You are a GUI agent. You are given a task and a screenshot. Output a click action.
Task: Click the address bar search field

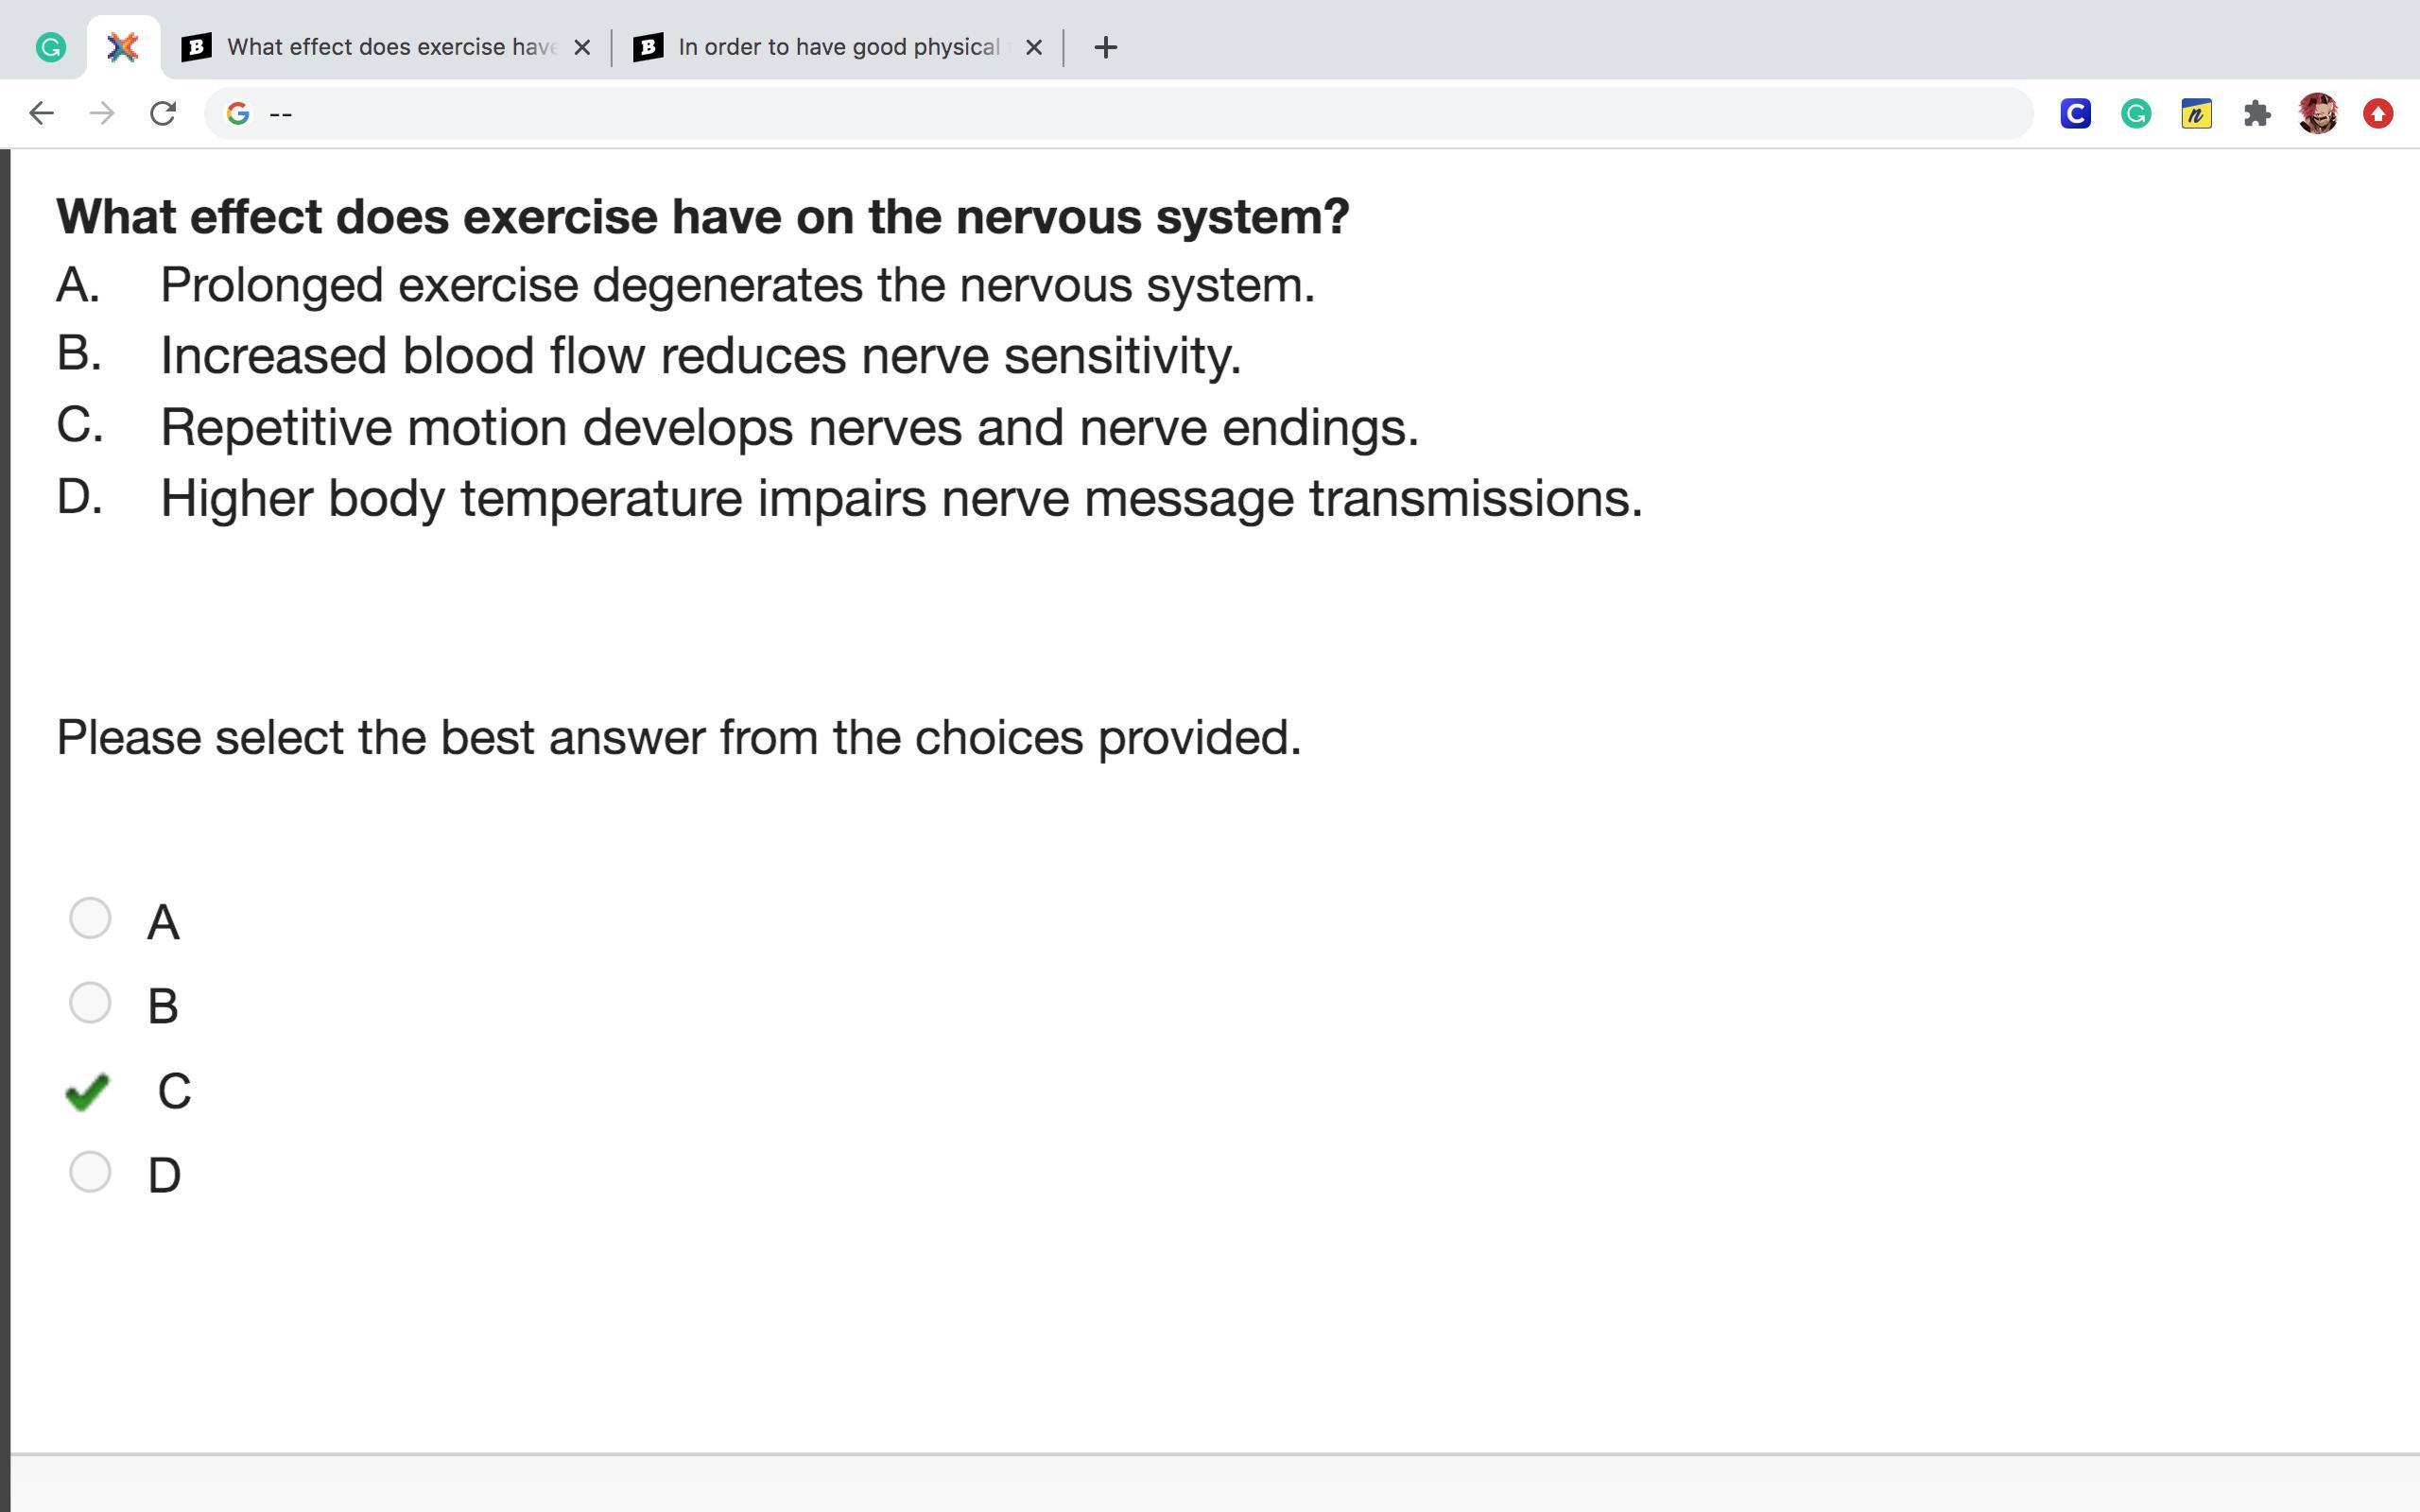(1100, 114)
